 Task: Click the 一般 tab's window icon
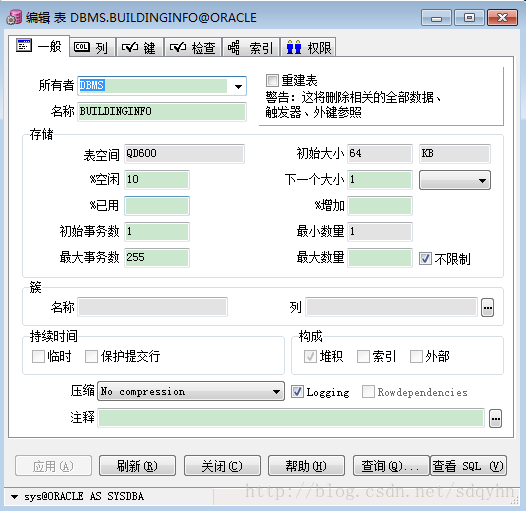[x=24, y=45]
